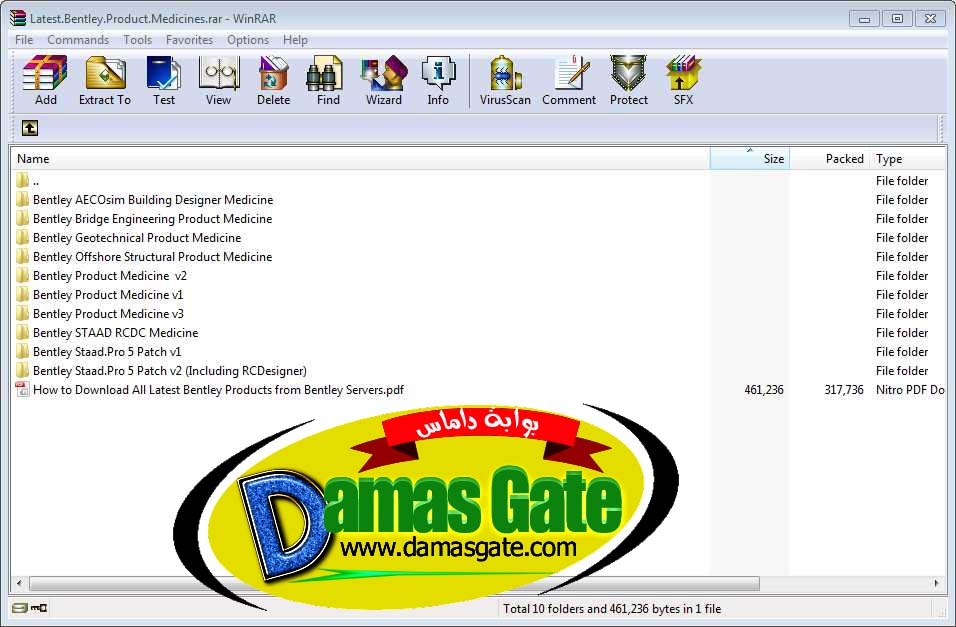This screenshot has height=627, width=956.
Task: Click the horizontal scrollbar left arrow
Action: point(19,583)
